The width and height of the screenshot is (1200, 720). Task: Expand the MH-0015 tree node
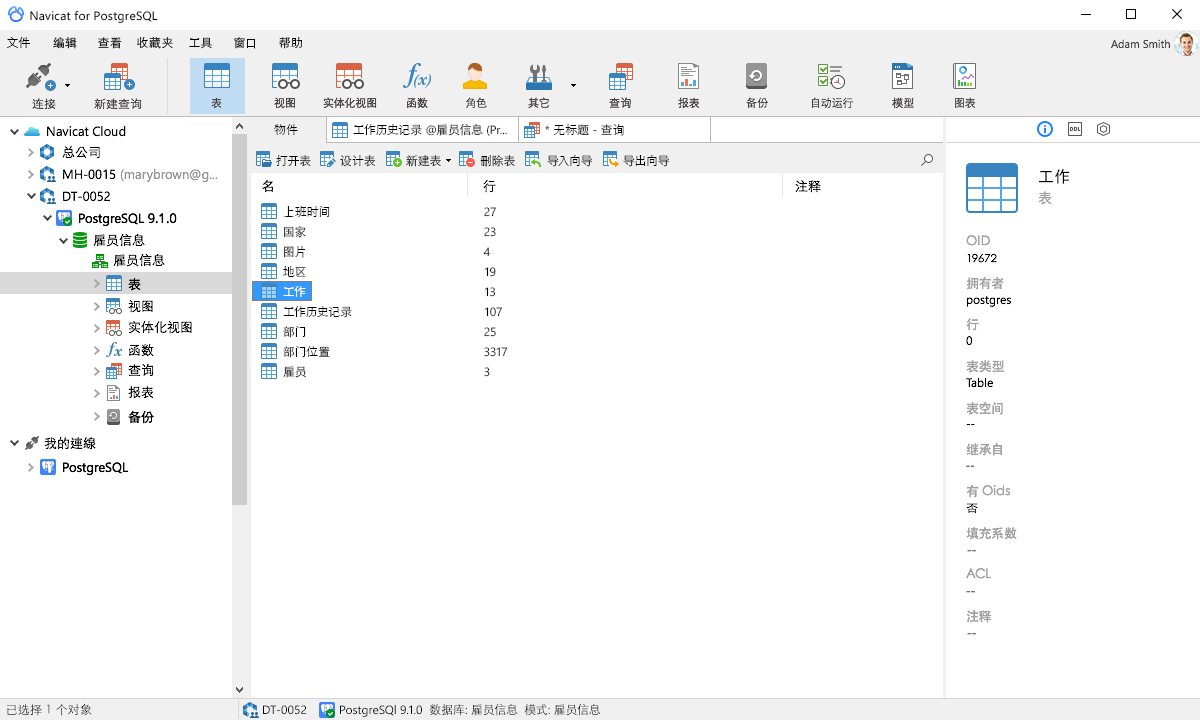pos(31,174)
